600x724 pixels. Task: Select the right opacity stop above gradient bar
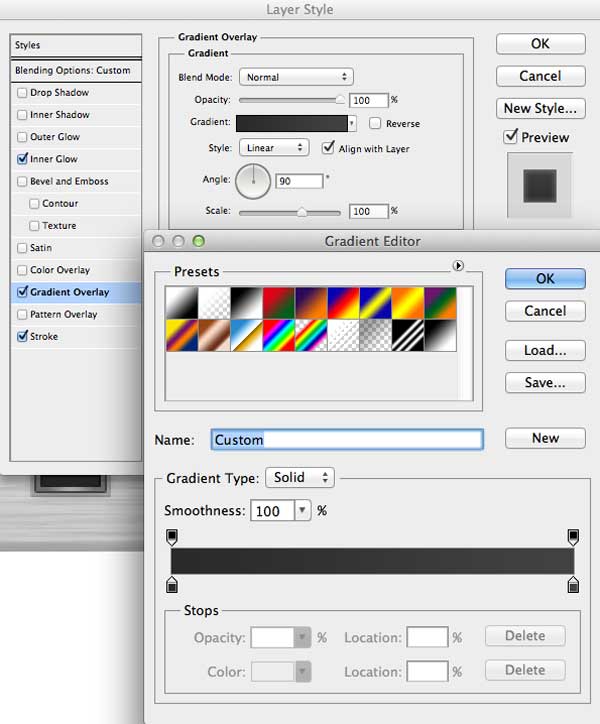(573, 537)
